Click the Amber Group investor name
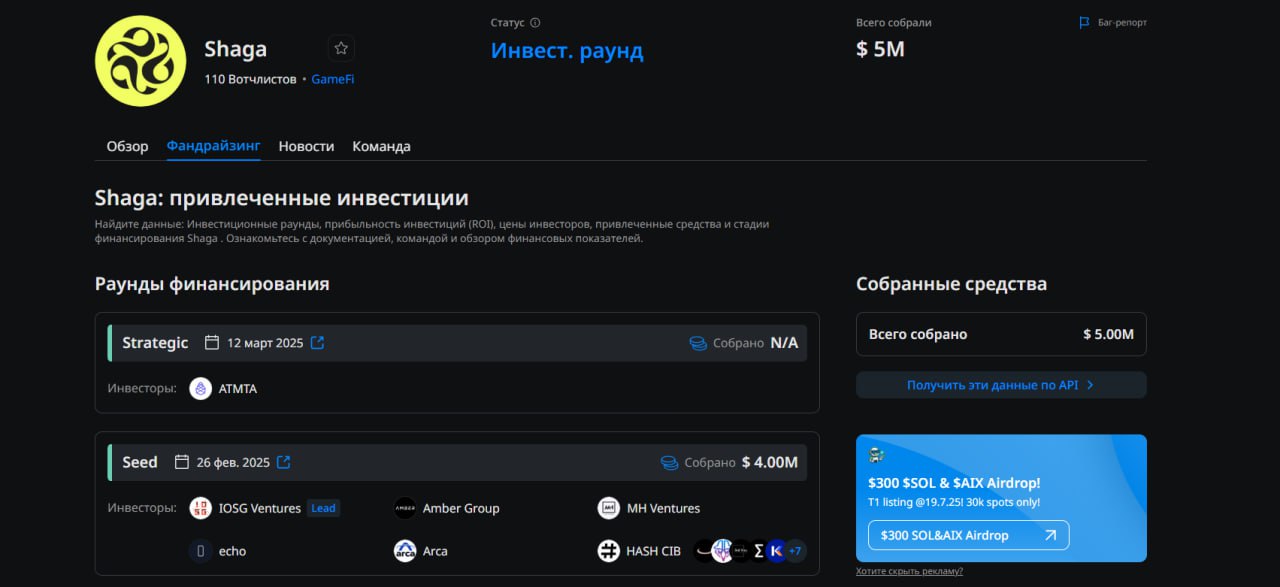This screenshot has height=587, width=1280. [x=461, y=508]
